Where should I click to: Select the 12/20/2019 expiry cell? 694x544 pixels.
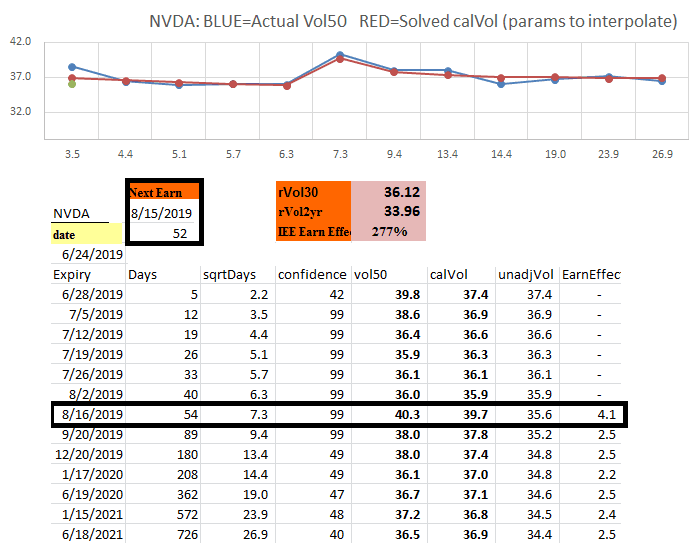pos(88,454)
